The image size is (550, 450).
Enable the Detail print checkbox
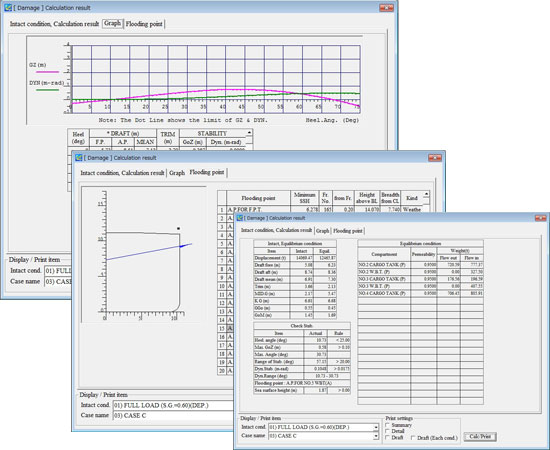[388, 431]
